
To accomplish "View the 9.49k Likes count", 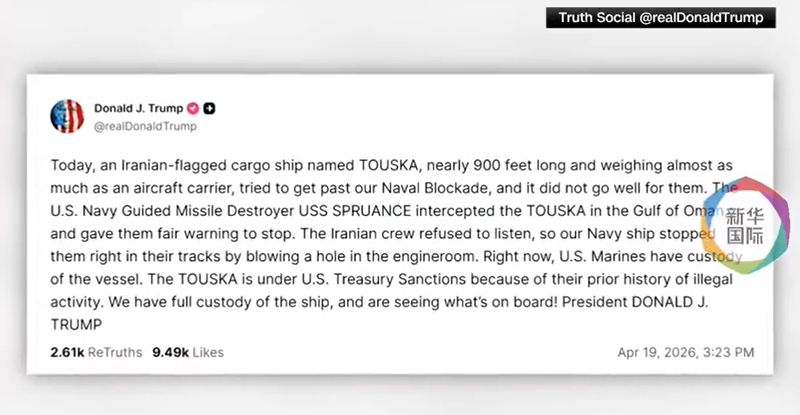I will tap(188, 352).
